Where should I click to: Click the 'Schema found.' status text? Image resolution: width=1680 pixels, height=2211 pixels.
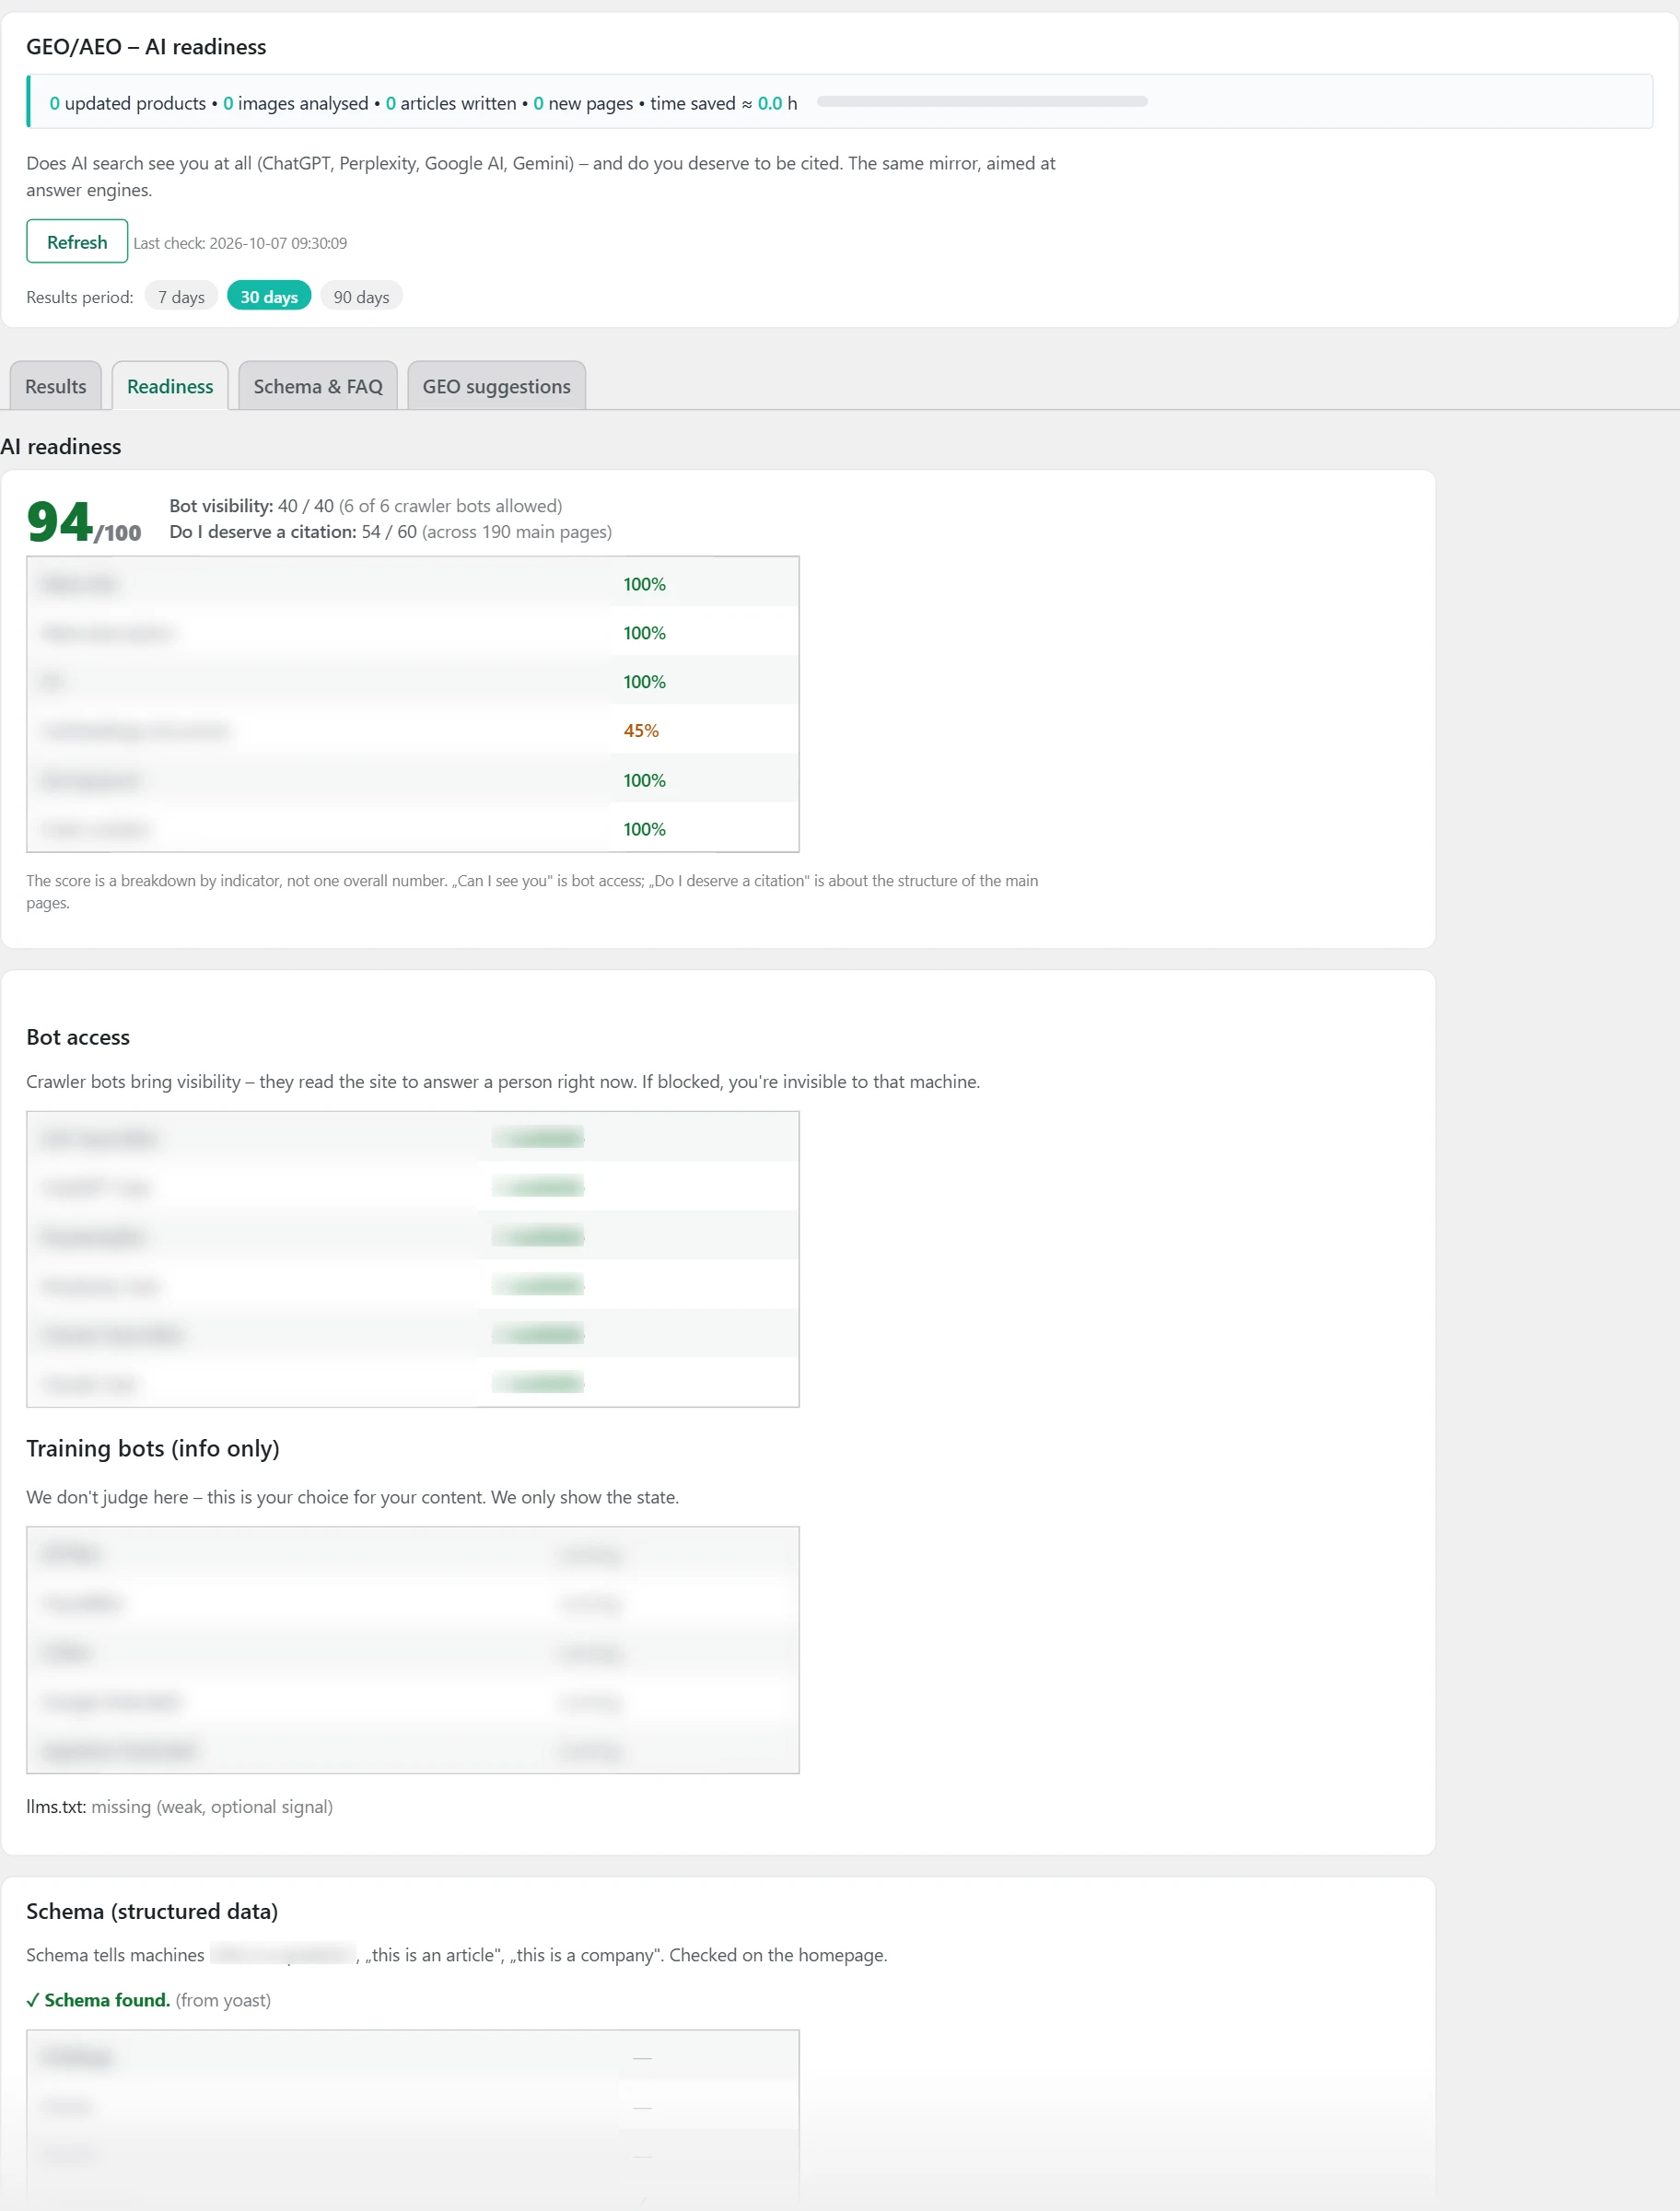98,2000
